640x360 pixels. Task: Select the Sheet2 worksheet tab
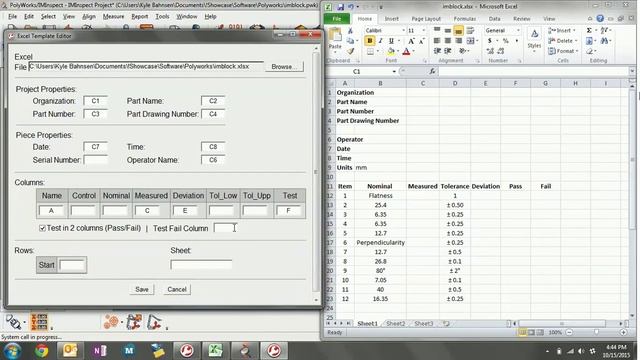coord(396,324)
